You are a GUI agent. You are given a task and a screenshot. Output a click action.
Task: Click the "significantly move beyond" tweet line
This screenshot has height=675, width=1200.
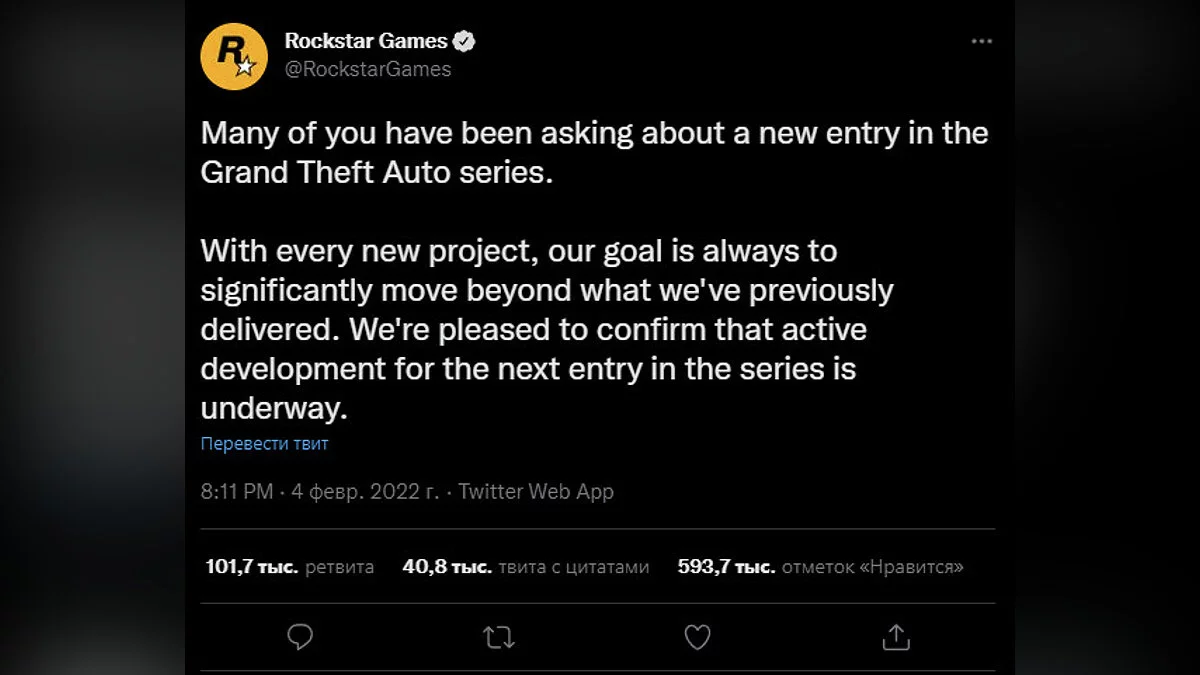(x=546, y=290)
